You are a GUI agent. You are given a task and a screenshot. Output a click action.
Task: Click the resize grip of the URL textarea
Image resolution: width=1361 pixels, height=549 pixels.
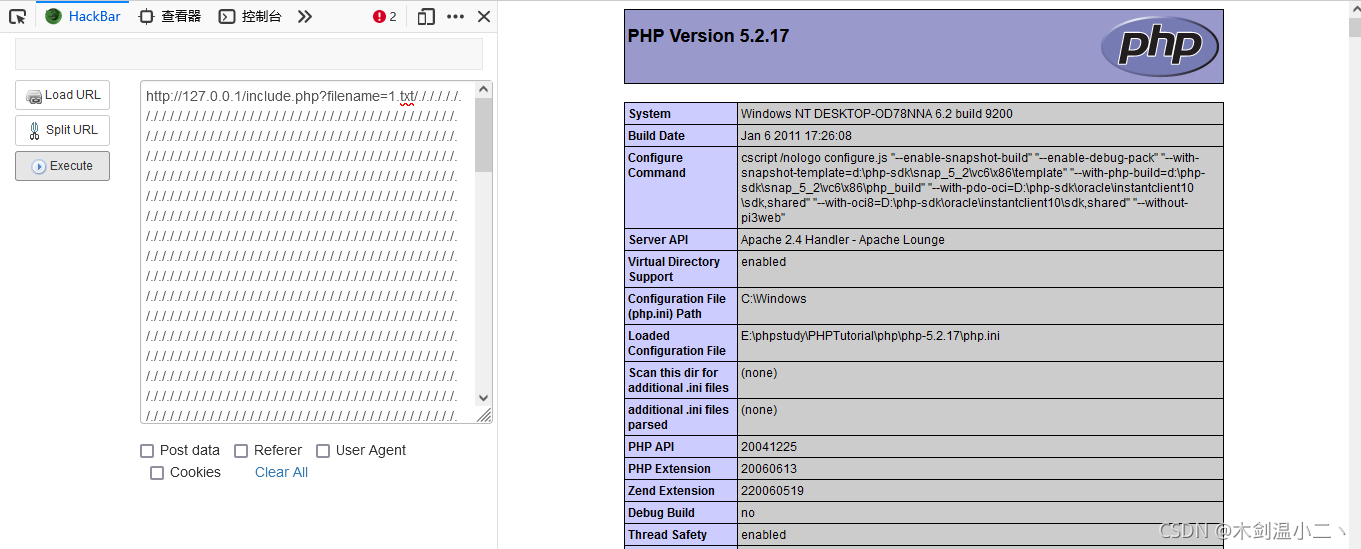[484, 415]
